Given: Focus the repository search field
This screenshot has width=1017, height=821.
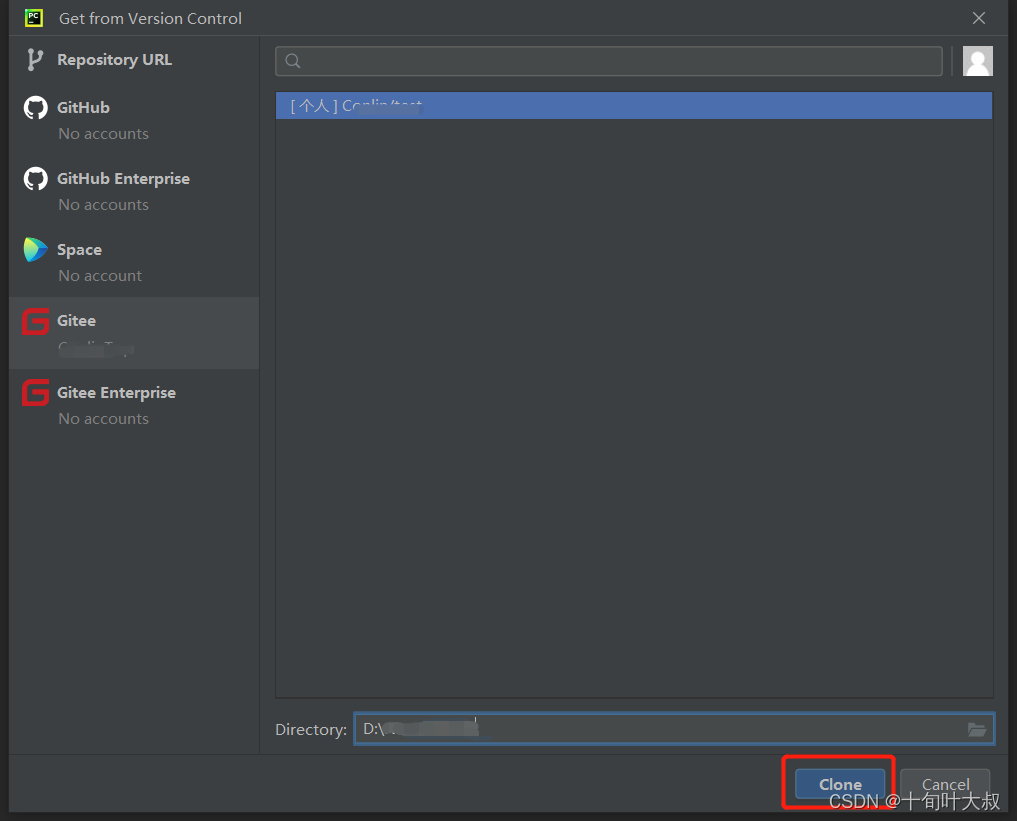Looking at the screenshot, I should click(609, 61).
